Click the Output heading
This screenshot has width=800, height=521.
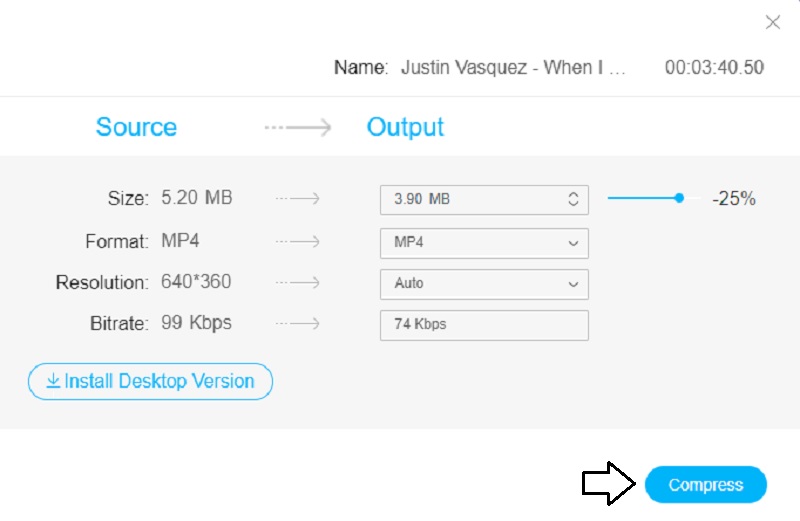(405, 127)
